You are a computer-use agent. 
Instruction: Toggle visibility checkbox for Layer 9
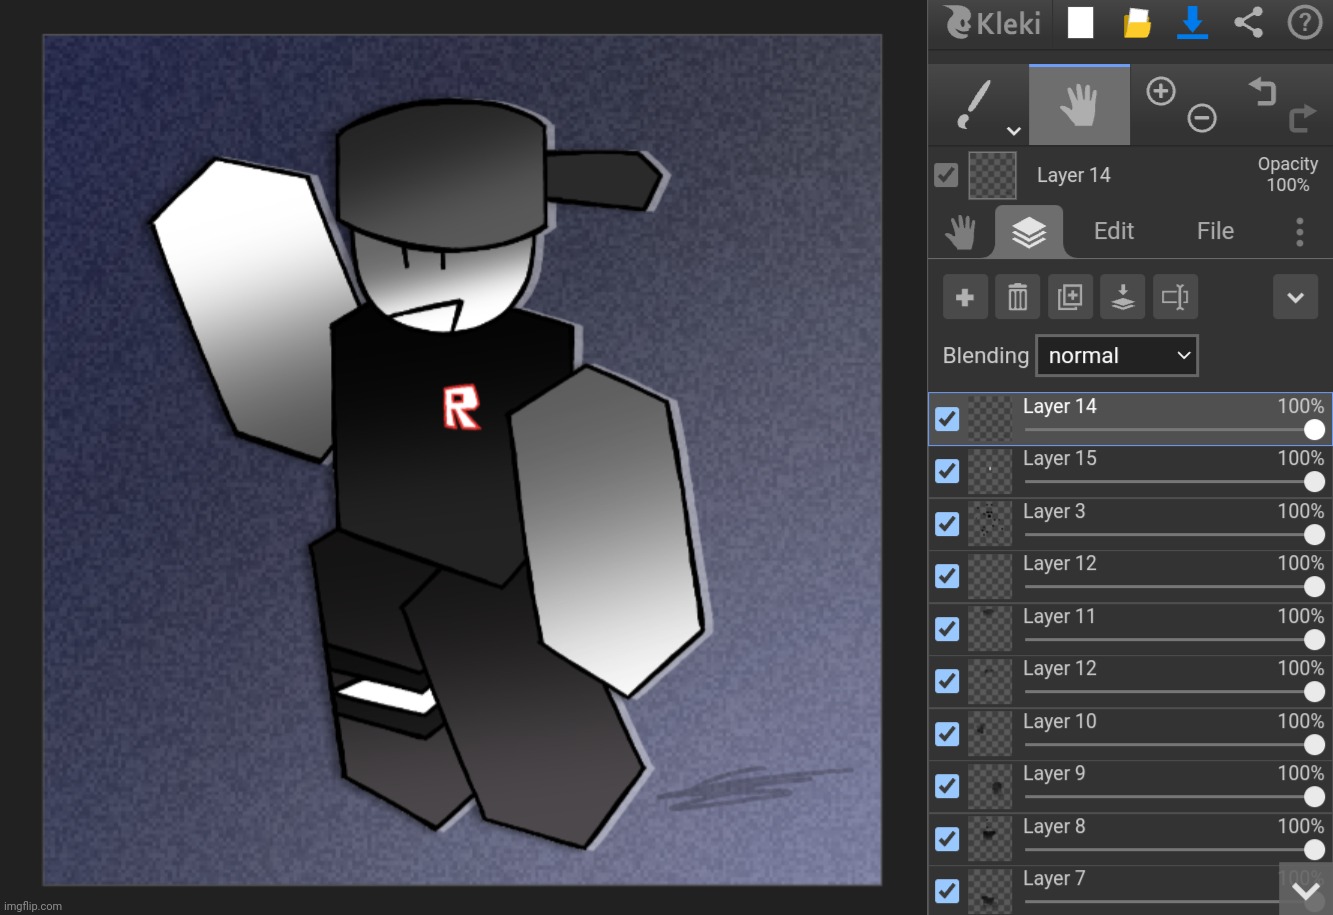(947, 786)
